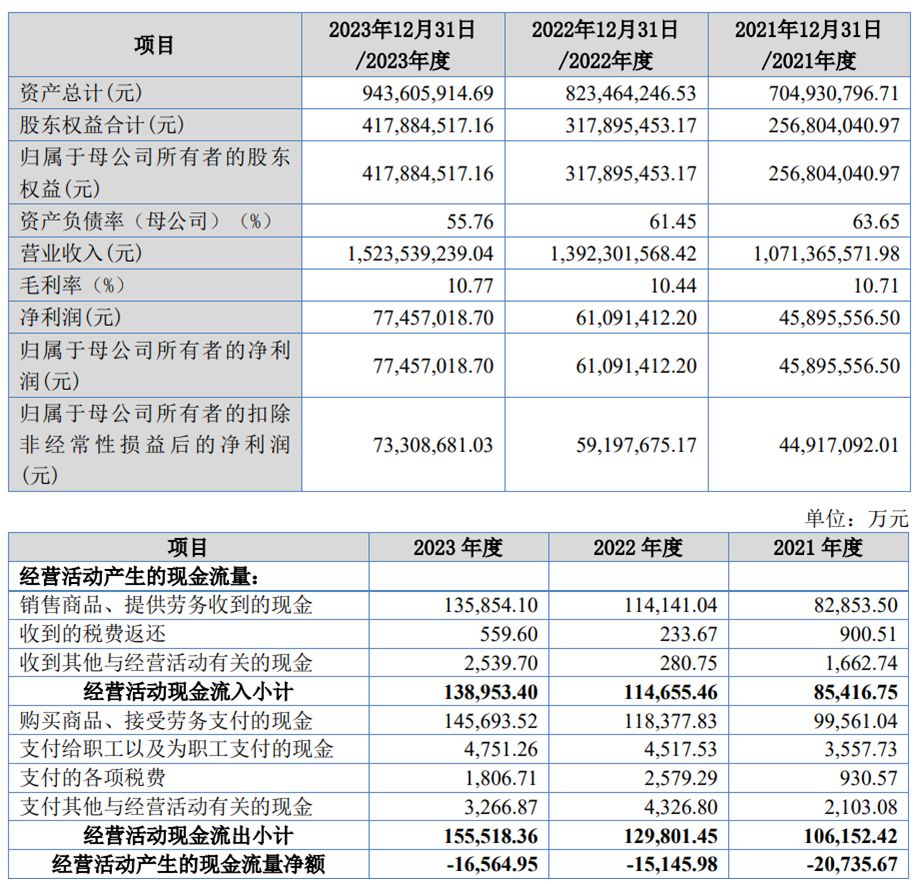The height and width of the screenshot is (884, 916).
Task: Select the 2022年12月31日/2022年度 column header
Action: tap(605, 45)
